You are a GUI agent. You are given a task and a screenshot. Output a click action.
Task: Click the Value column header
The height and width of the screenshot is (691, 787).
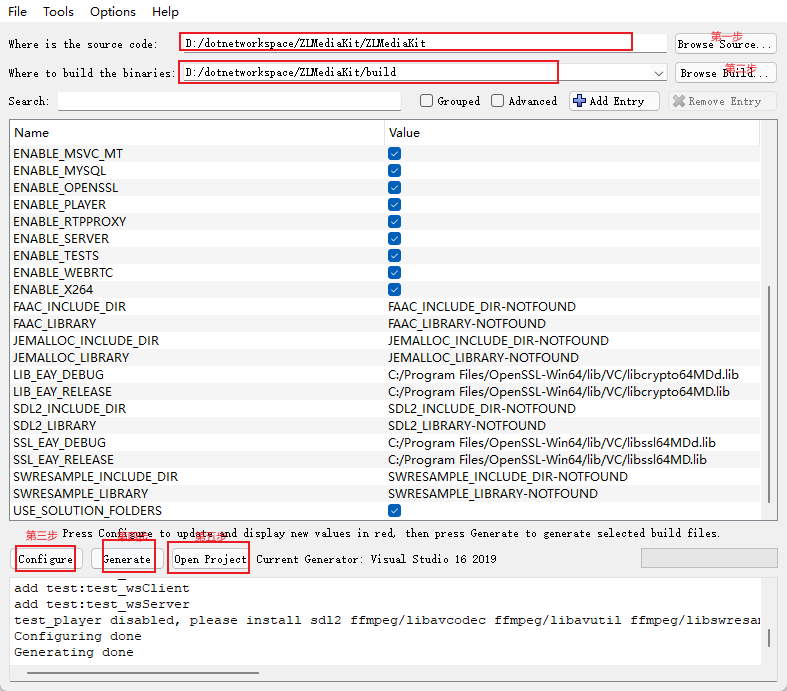[x=572, y=133]
